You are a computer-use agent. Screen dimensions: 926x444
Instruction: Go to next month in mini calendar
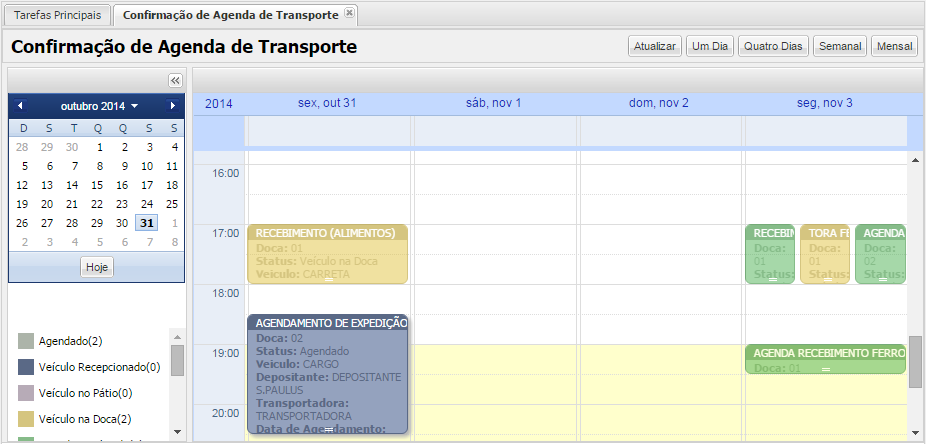[x=172, y=105]
